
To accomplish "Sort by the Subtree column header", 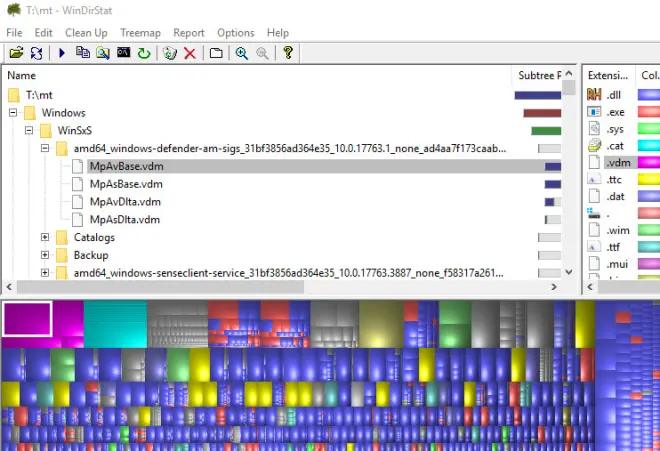I will click(x=537, y=75).
